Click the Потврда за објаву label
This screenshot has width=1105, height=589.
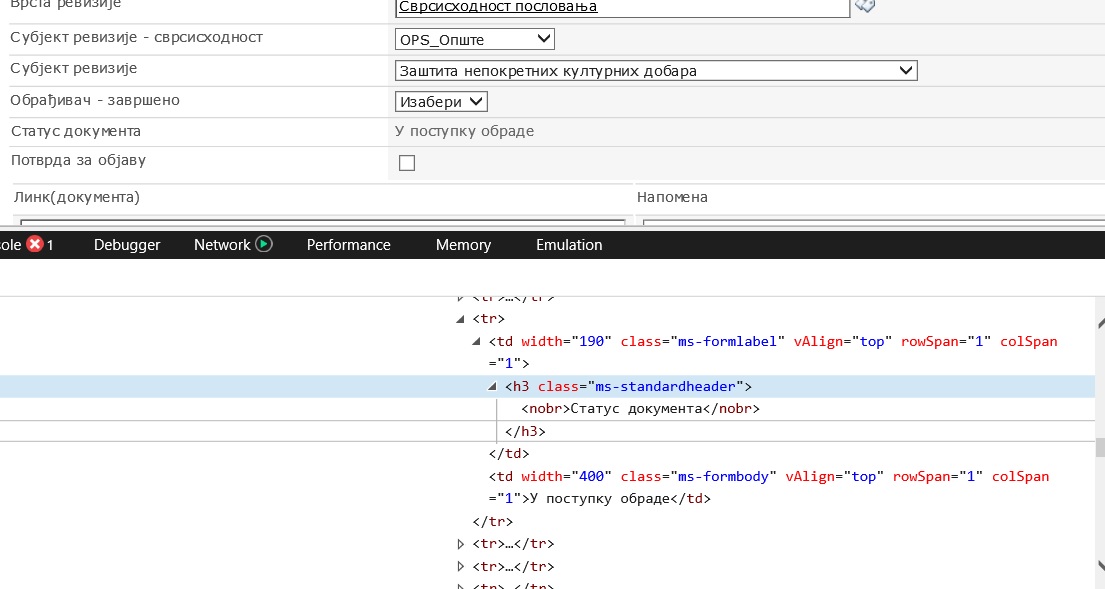pos(78,160)
